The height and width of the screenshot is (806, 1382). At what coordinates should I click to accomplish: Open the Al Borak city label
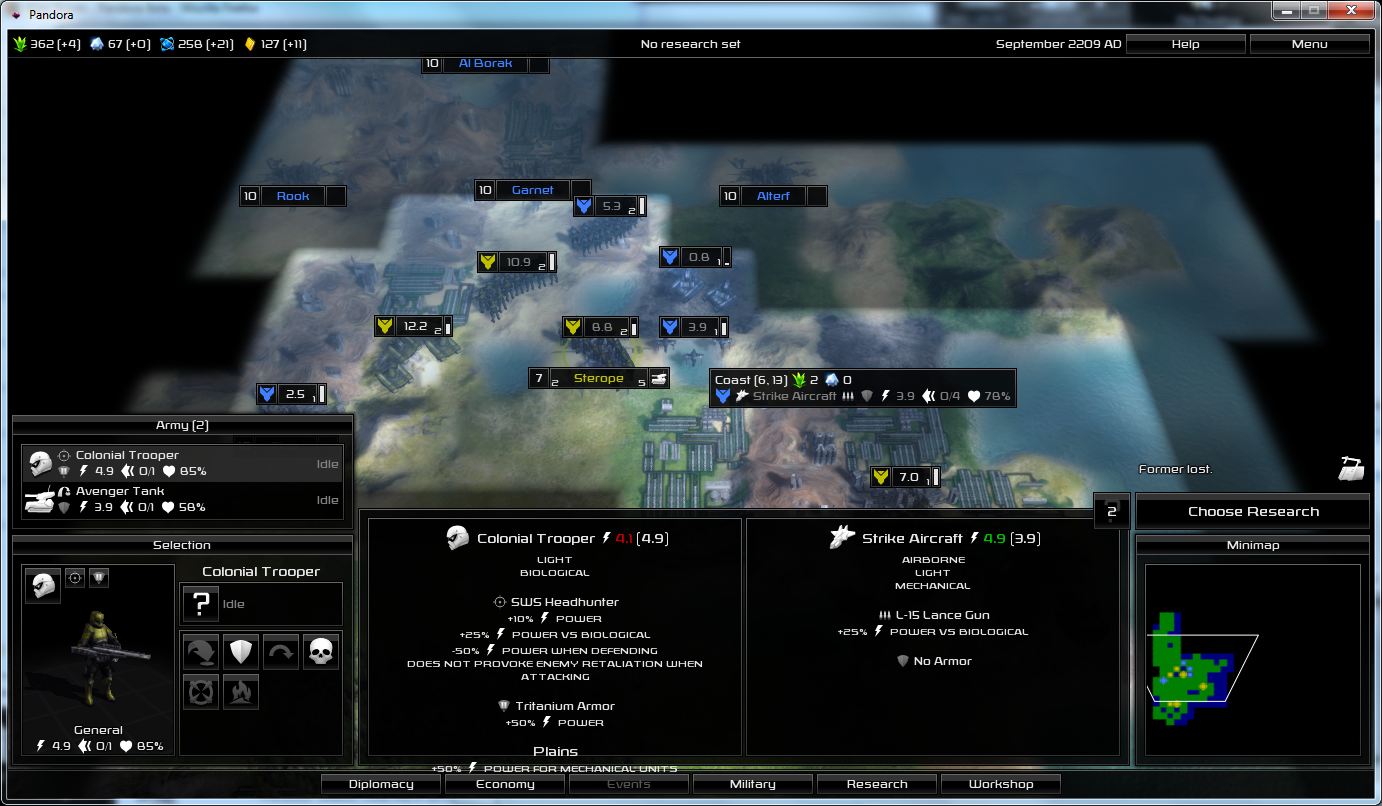coord(485,63)
